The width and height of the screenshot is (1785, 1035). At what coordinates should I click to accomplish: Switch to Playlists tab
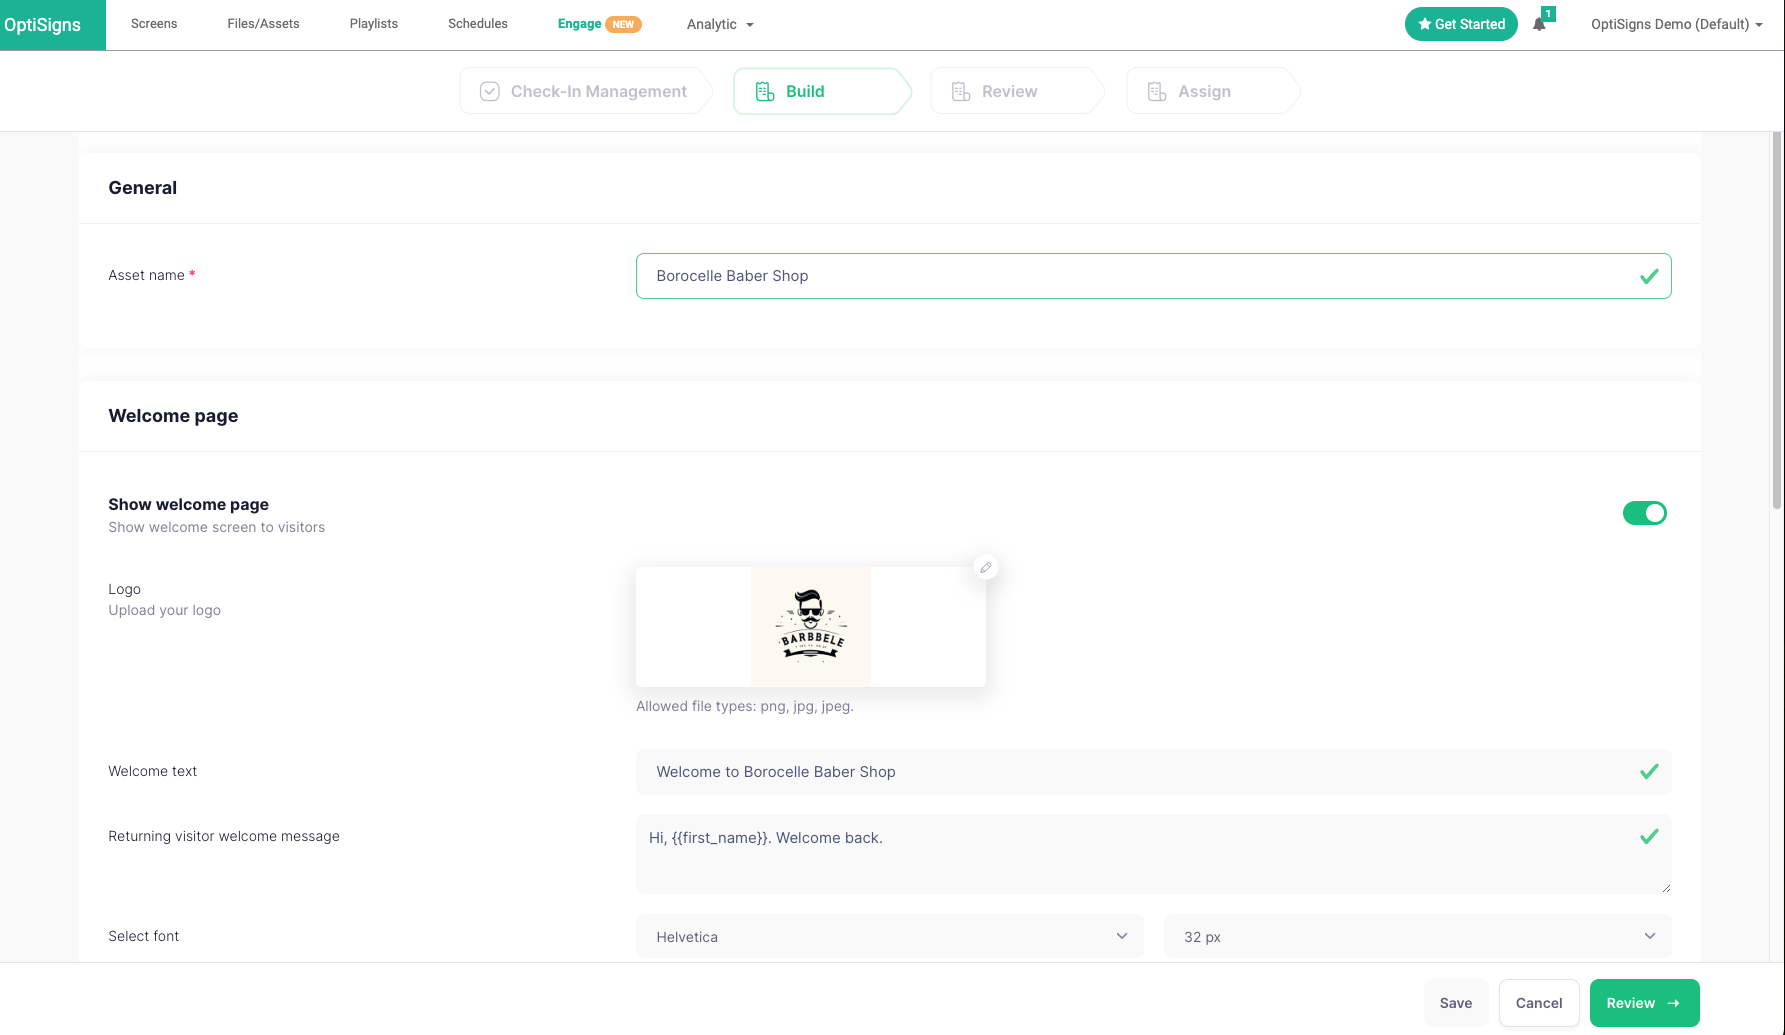[374, 24]
